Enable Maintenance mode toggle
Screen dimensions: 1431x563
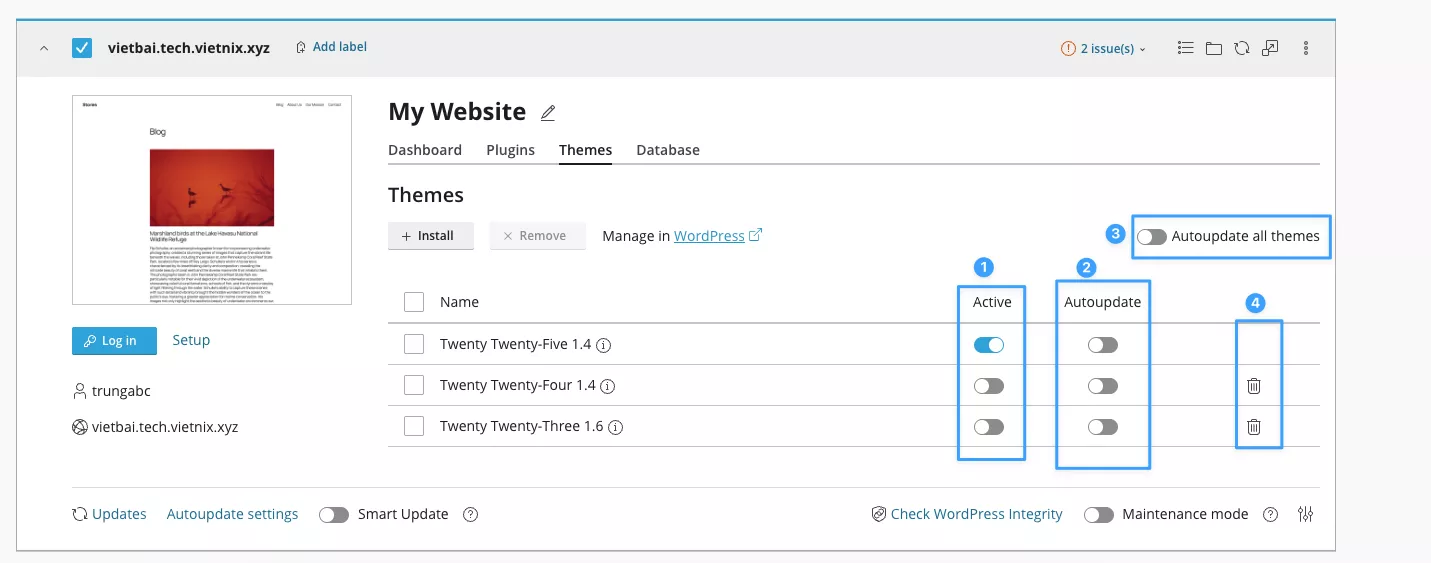tap(1099, 515)
